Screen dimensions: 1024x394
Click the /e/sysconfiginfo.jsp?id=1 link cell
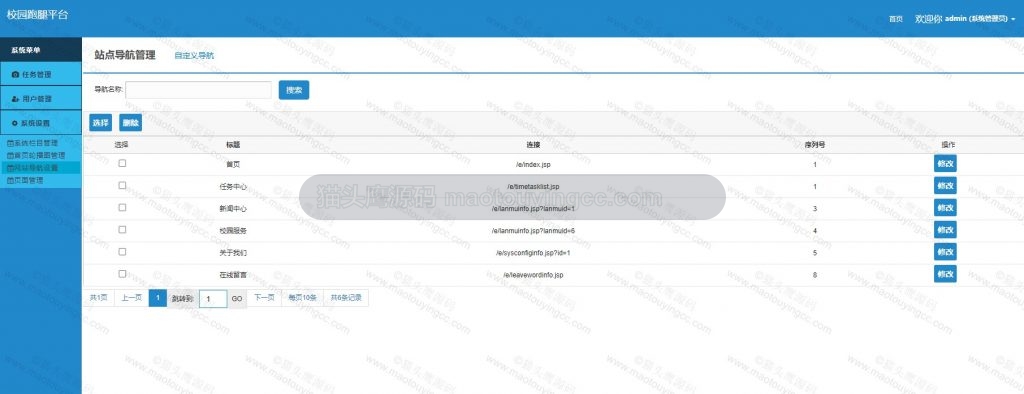tap(533, 253)
